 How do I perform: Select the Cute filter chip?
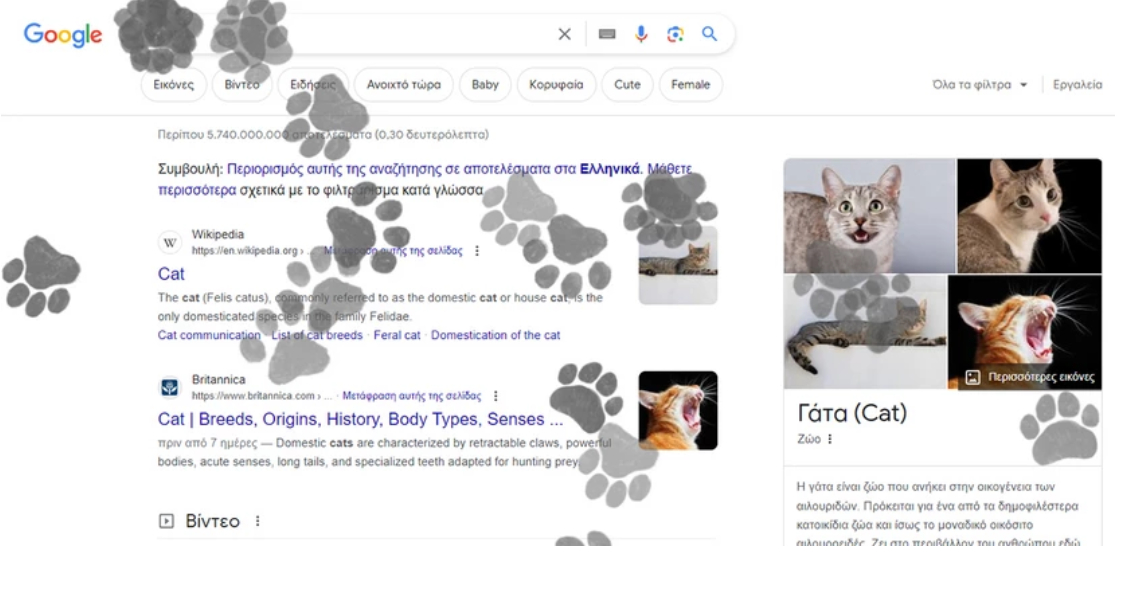[627, 85]
